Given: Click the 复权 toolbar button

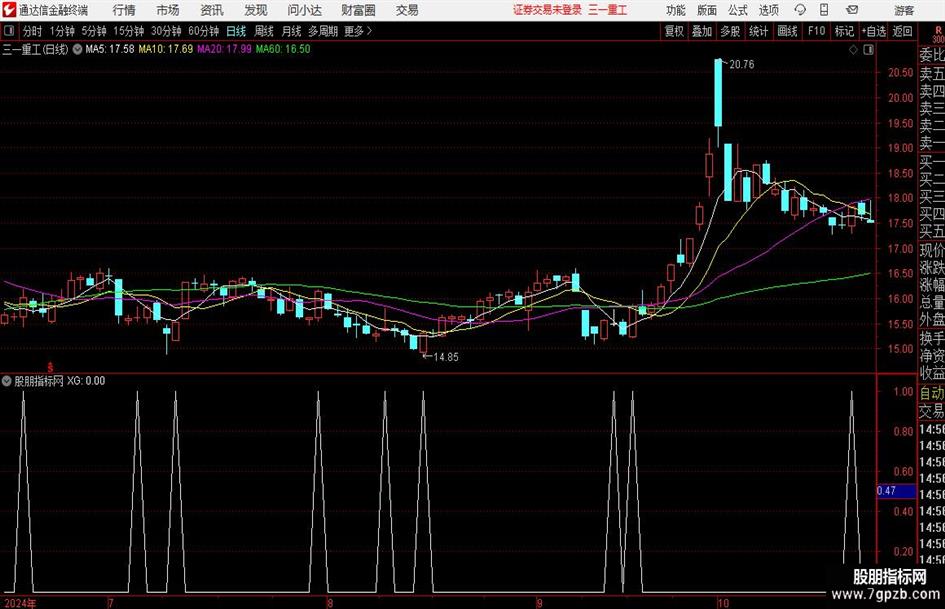Looking at the screenshot, I should coord(674,31).
